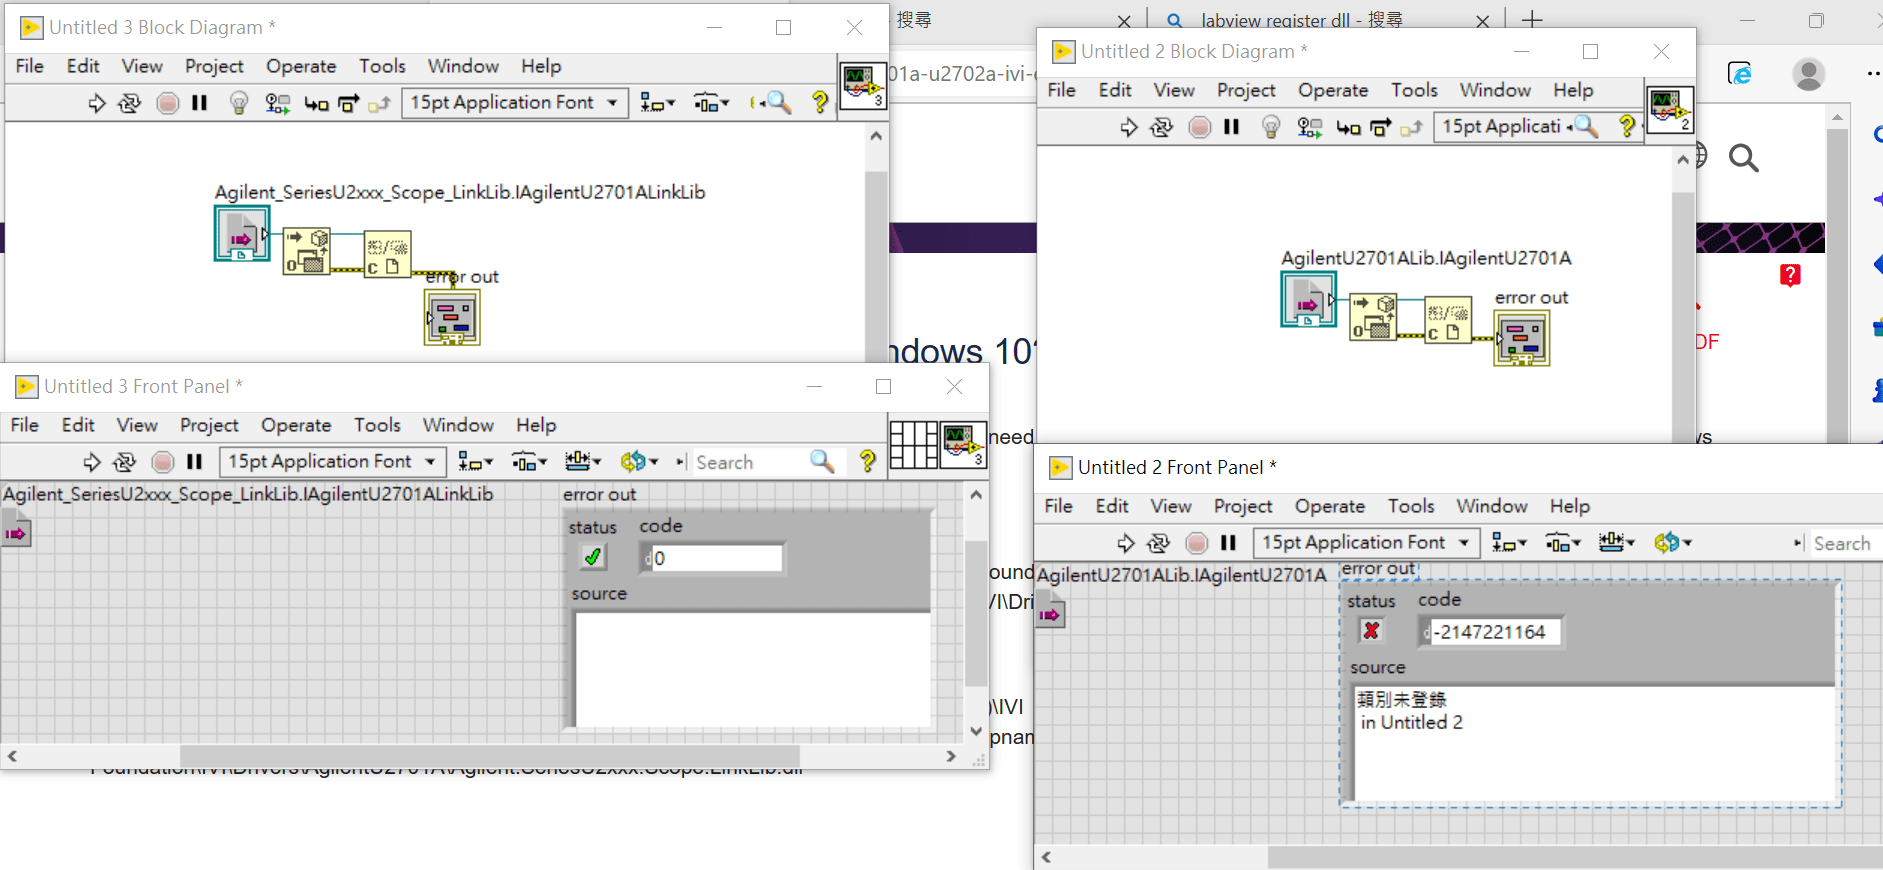Toggle green status checkmark in Untitled 3 error out
Viewport: 1883px width, 870px height.
click(592, 557)
